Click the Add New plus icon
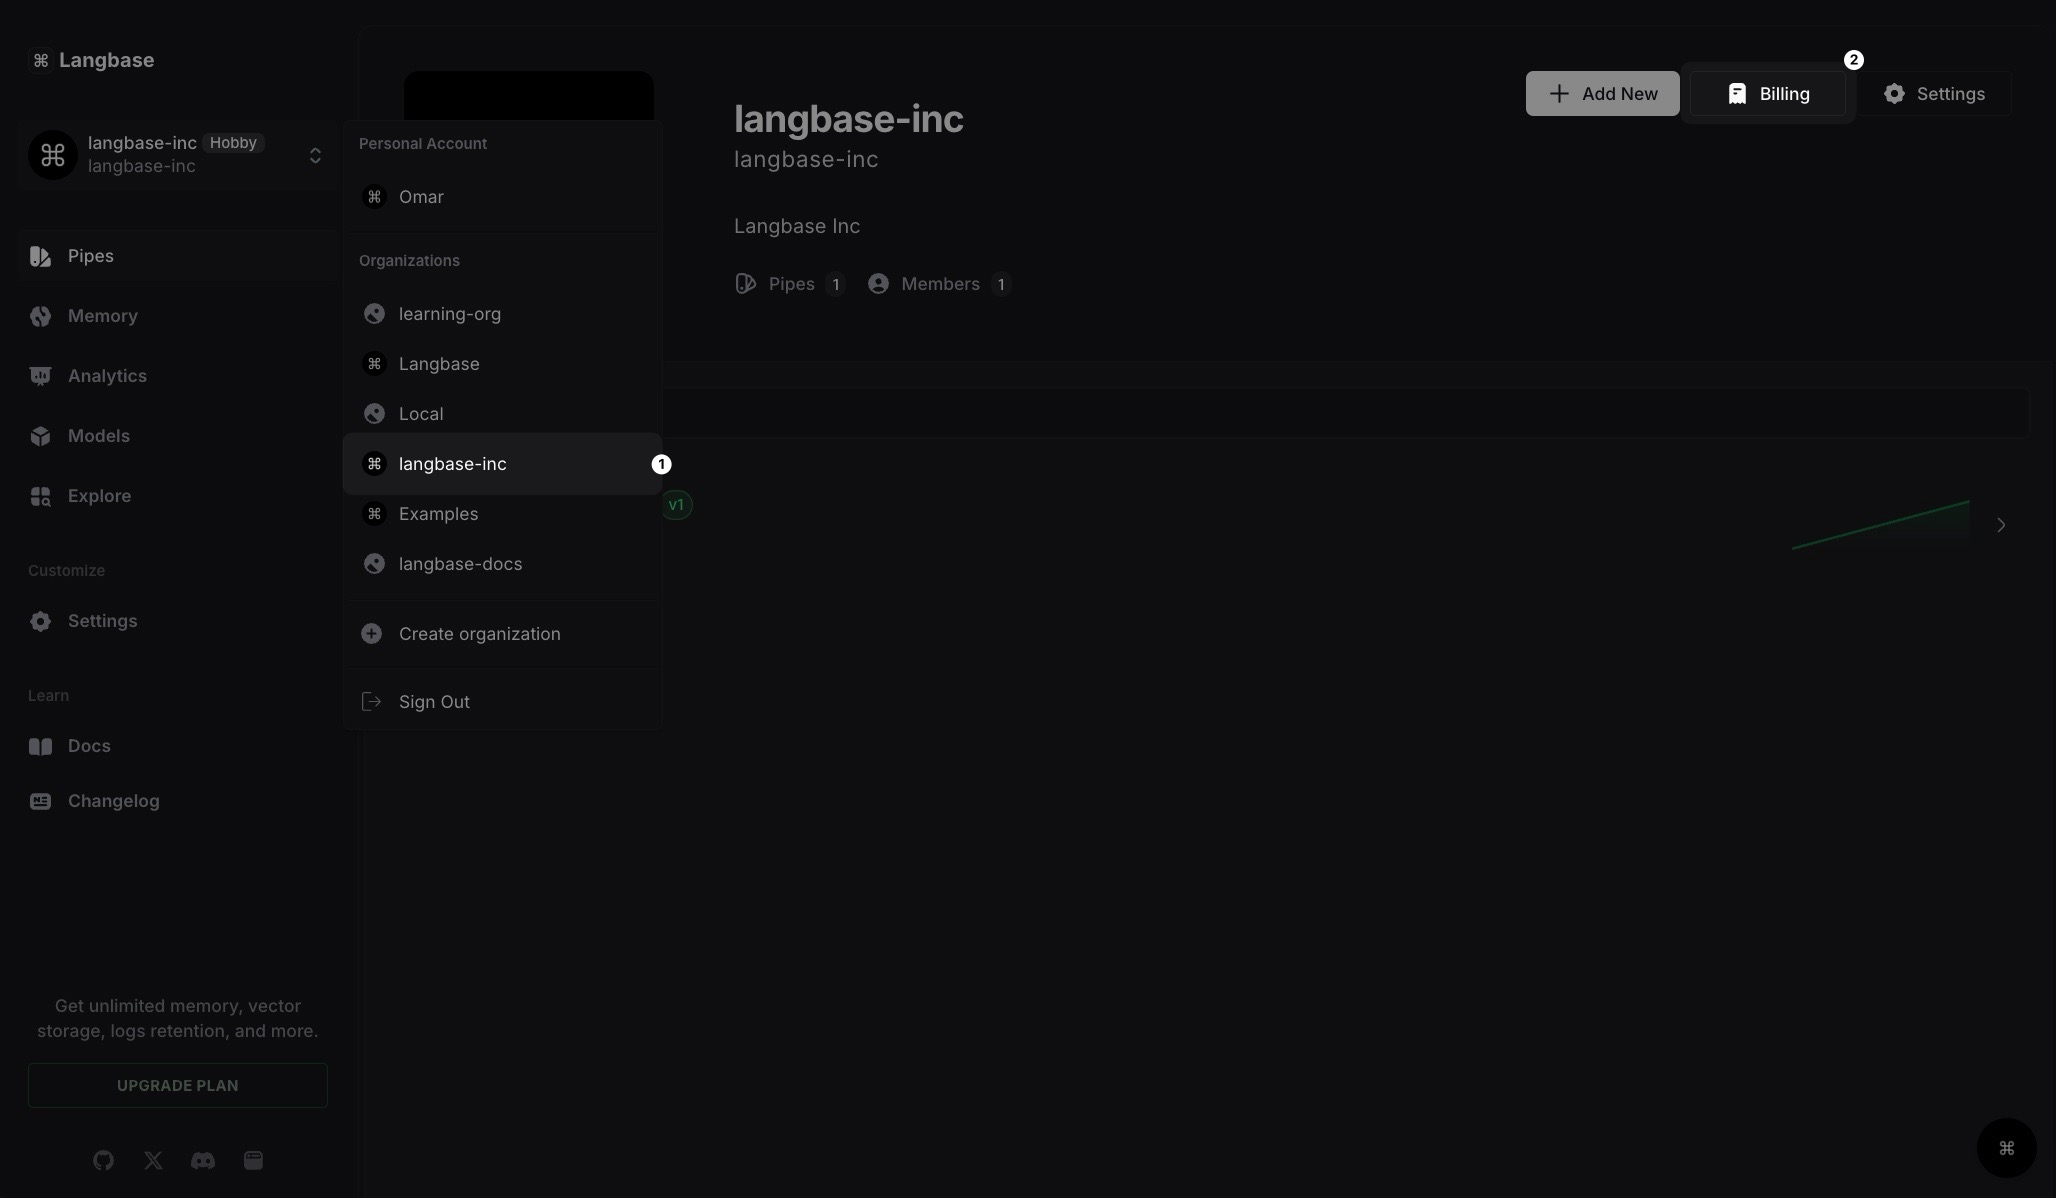This screenshot has height=1198, width=2056. 1558,93
